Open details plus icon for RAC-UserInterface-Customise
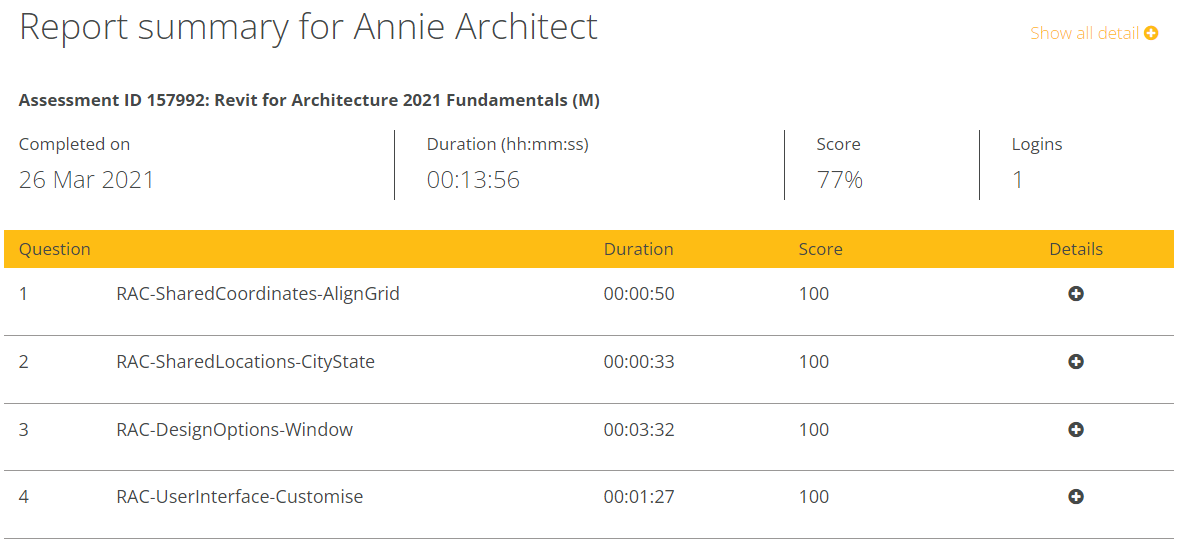Viewport: 1193px width, 554px height. pyautogui.click(x=1076, y=497)
